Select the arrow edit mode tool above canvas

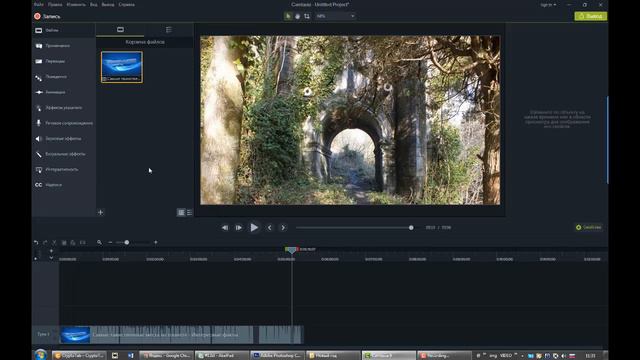(x=288, y=16)
